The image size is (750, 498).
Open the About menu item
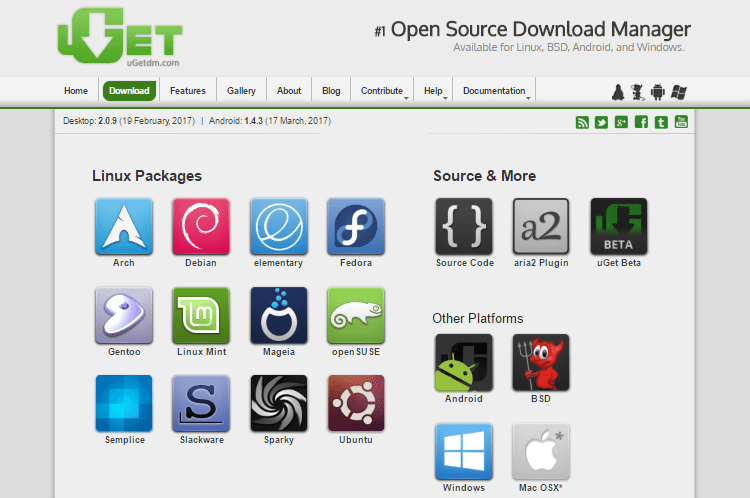click(x=289, y=91)
